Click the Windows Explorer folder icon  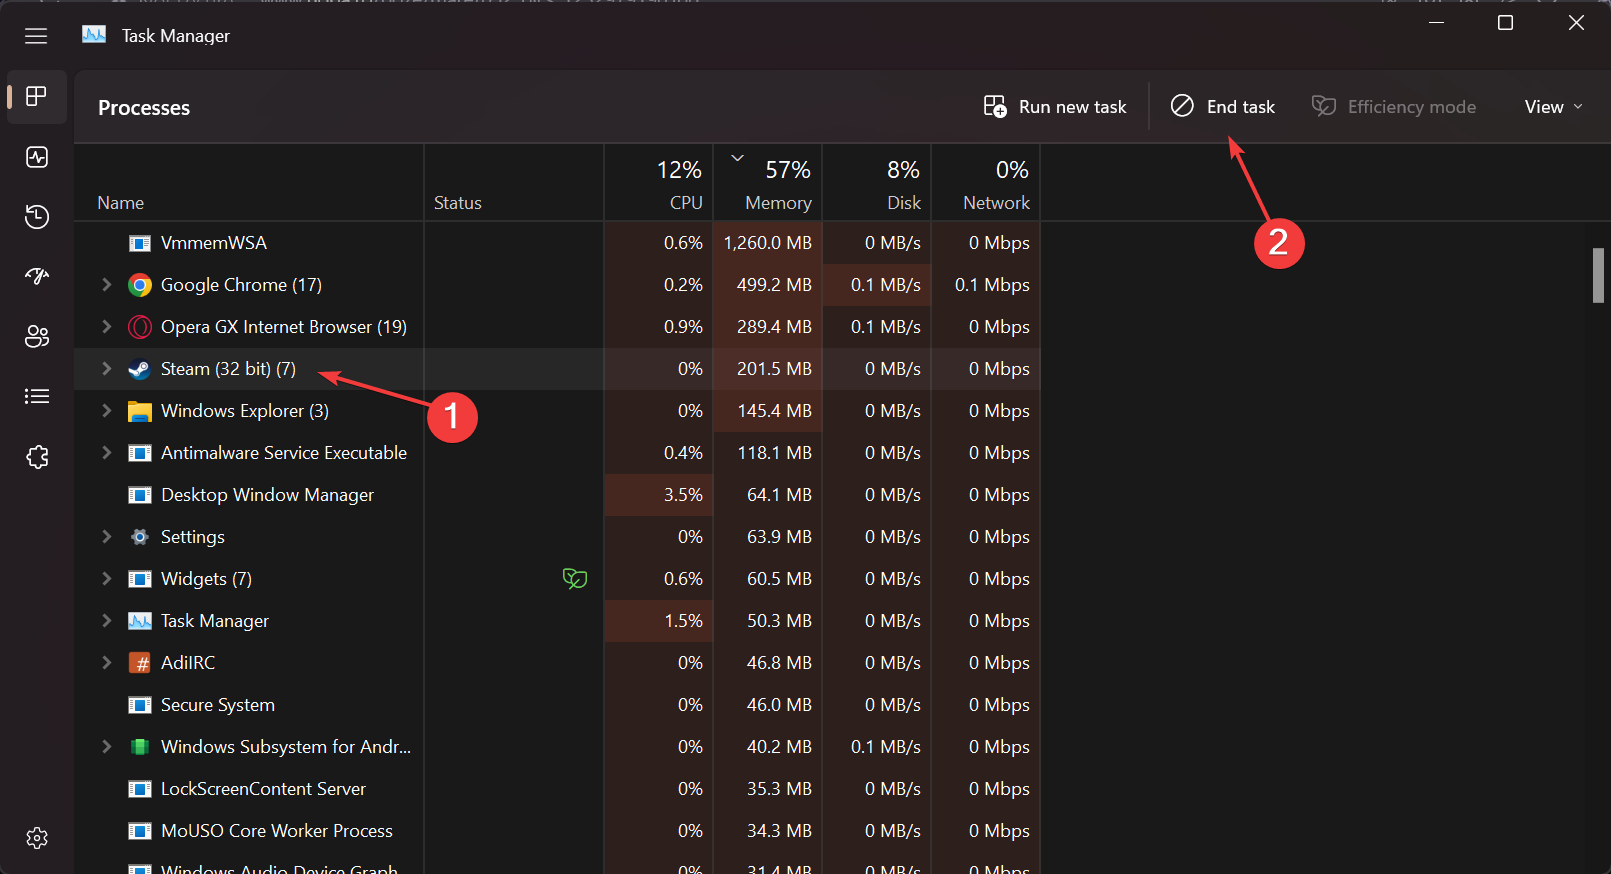[x=140, y=411]
